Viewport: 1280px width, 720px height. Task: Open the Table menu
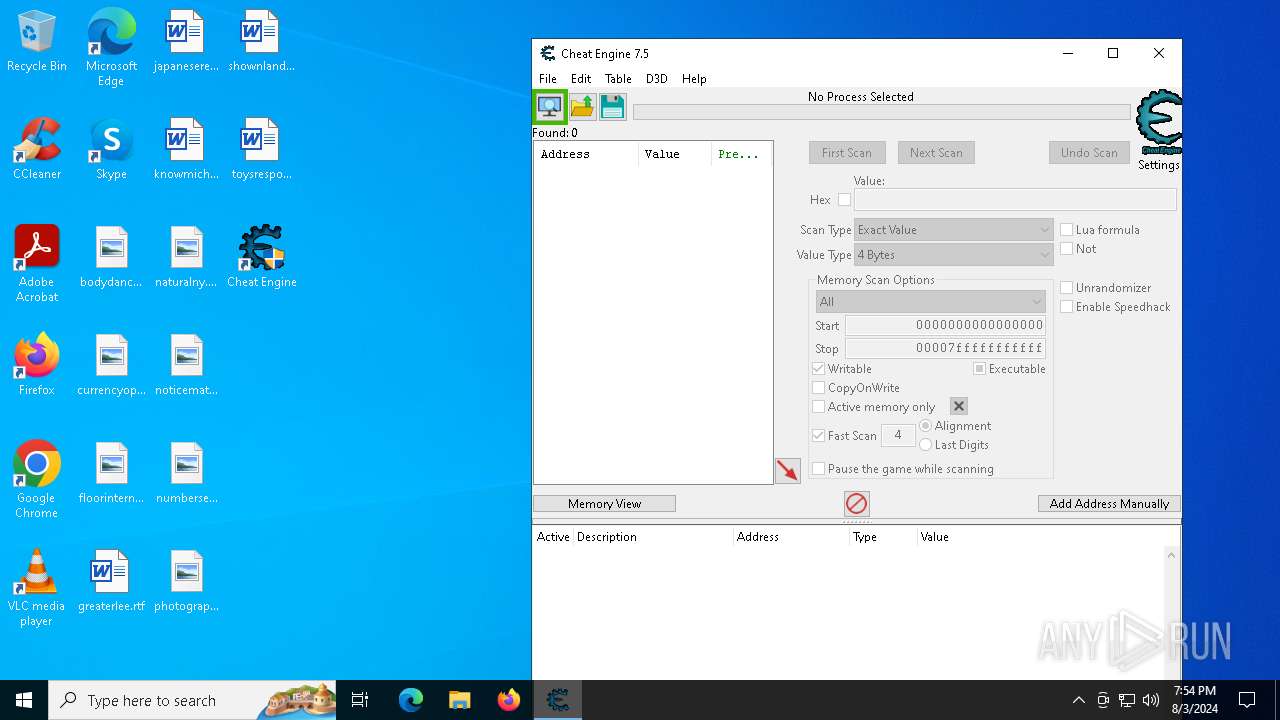tap(618, 79)
